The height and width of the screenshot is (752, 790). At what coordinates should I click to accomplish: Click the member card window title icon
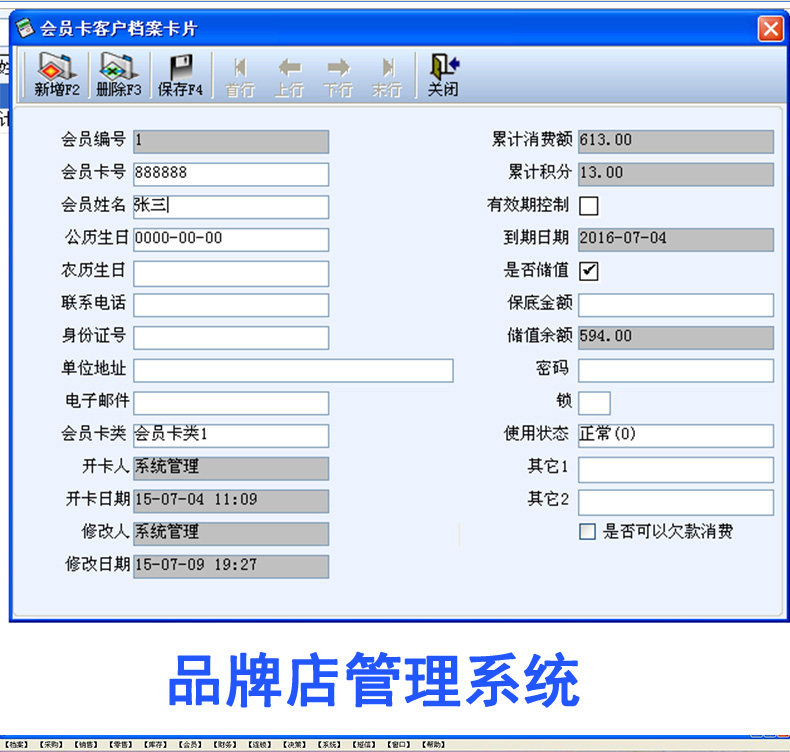(24, 28)
